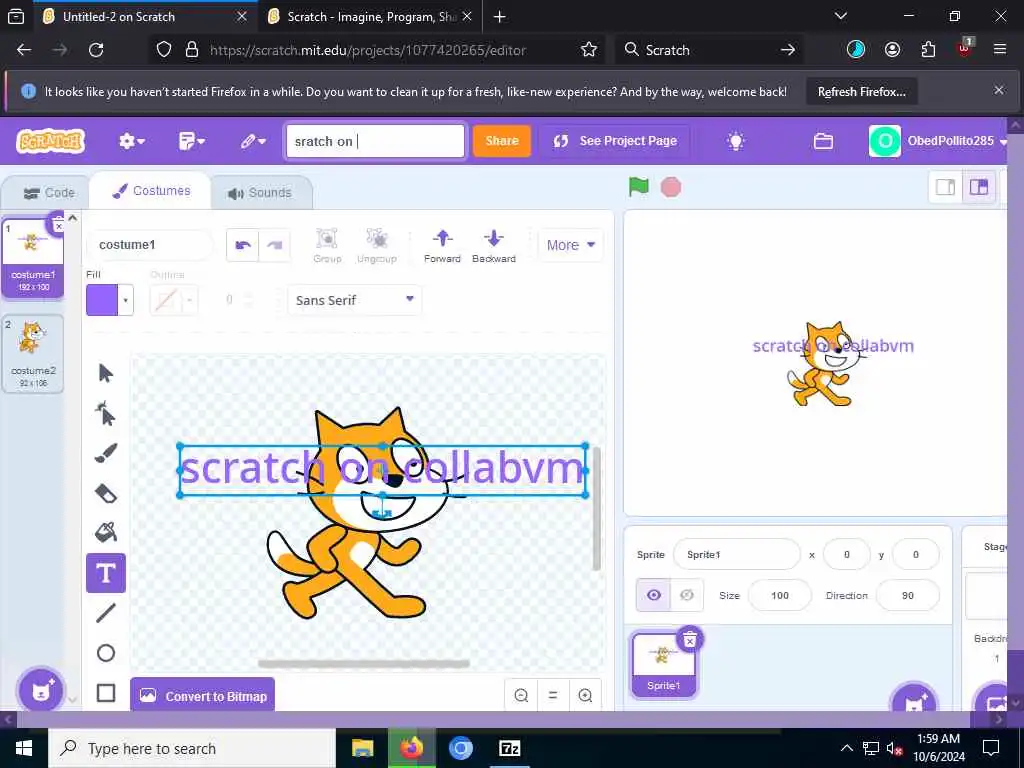
Task: Open the Fill color dropdown
Action: [x=125, y=300]
